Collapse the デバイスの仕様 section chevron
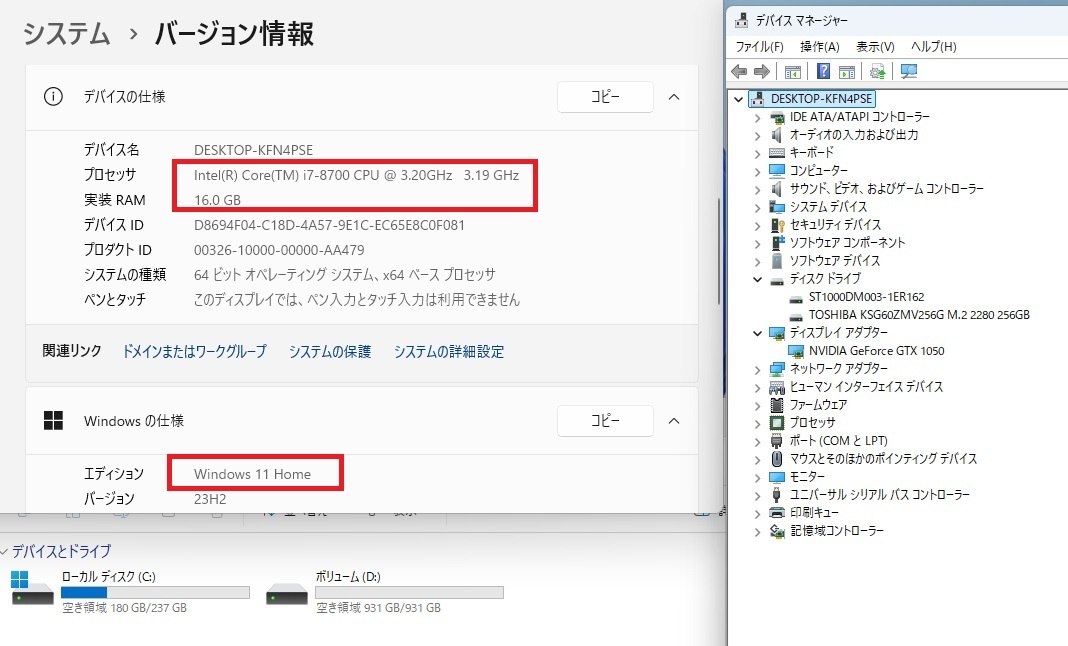Viewport: 1068px width, 646px height. [674, 97]
